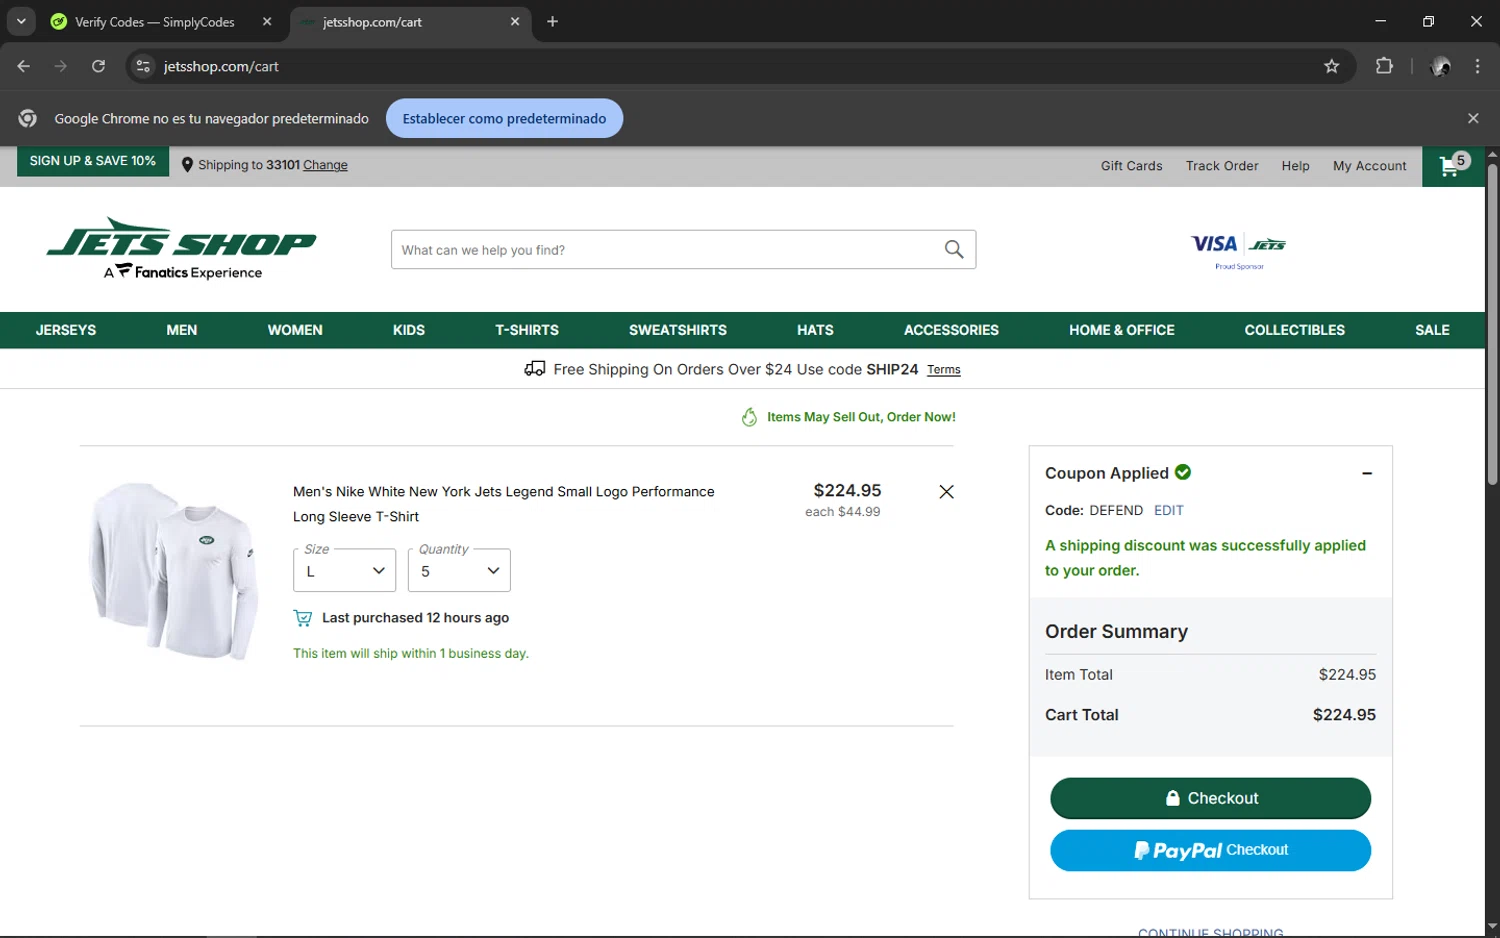Close the Verify Codes SimplyCodes tab
Screen dimensions: 1500x938
[x=267, y=22]
